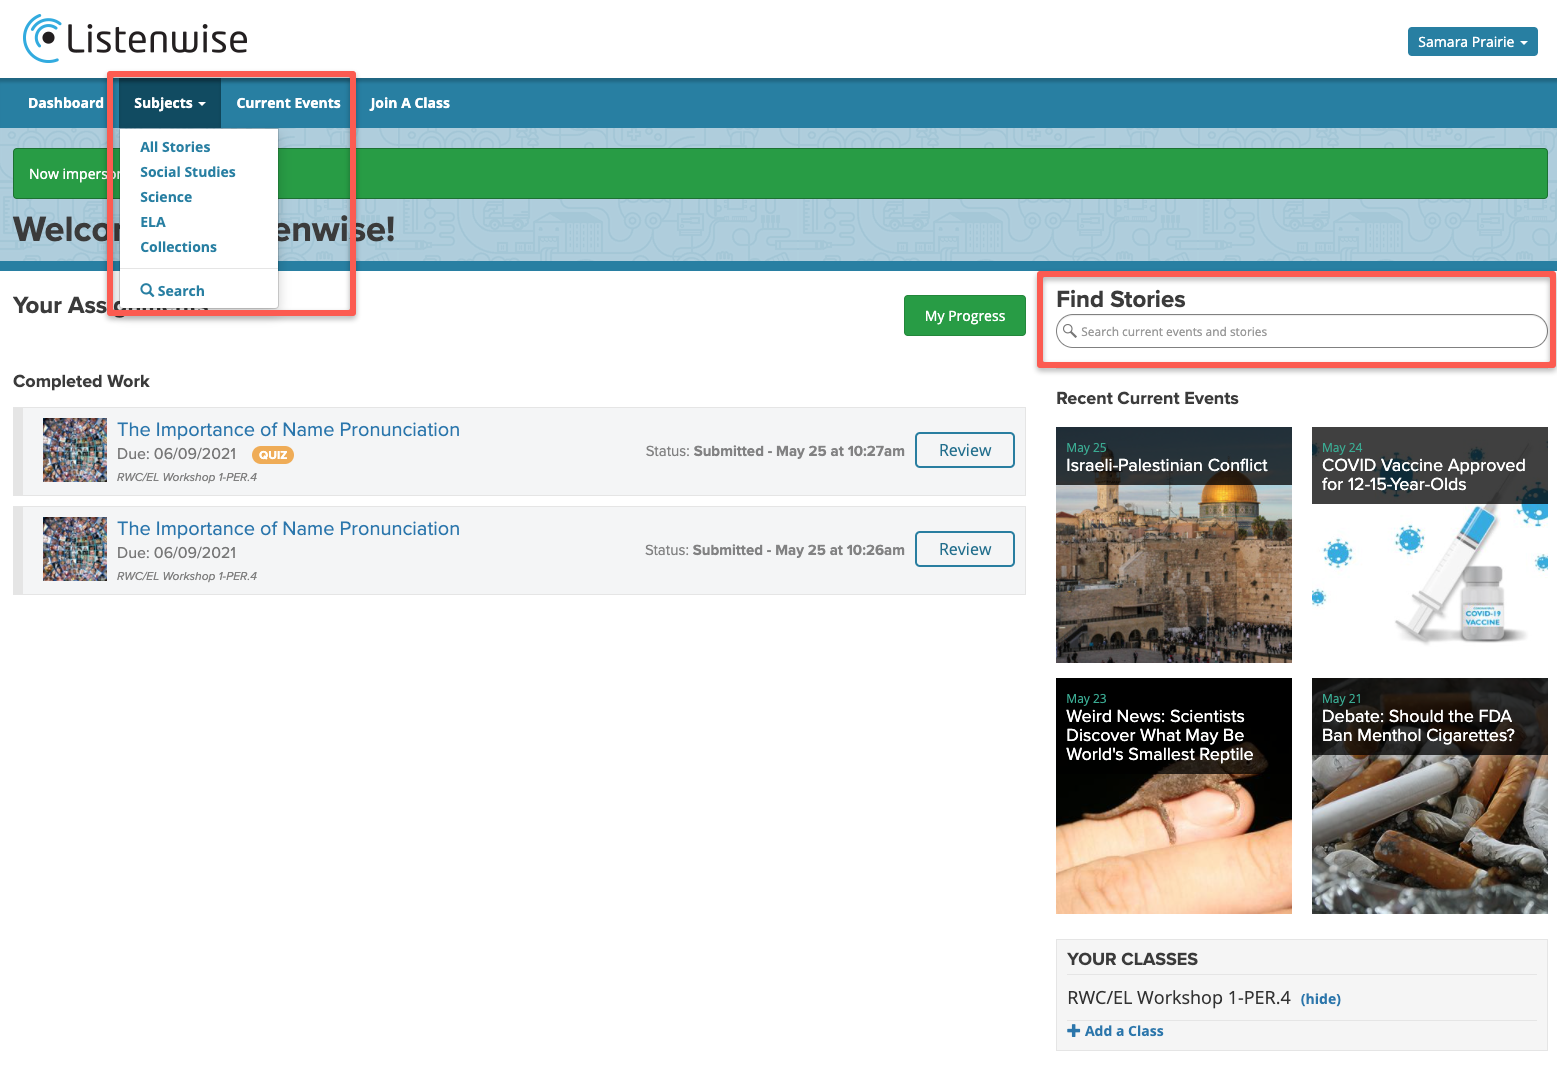Hide the RWC/EL Workshop class
Screen dimensions: 1557x1080
(1320, 999)
